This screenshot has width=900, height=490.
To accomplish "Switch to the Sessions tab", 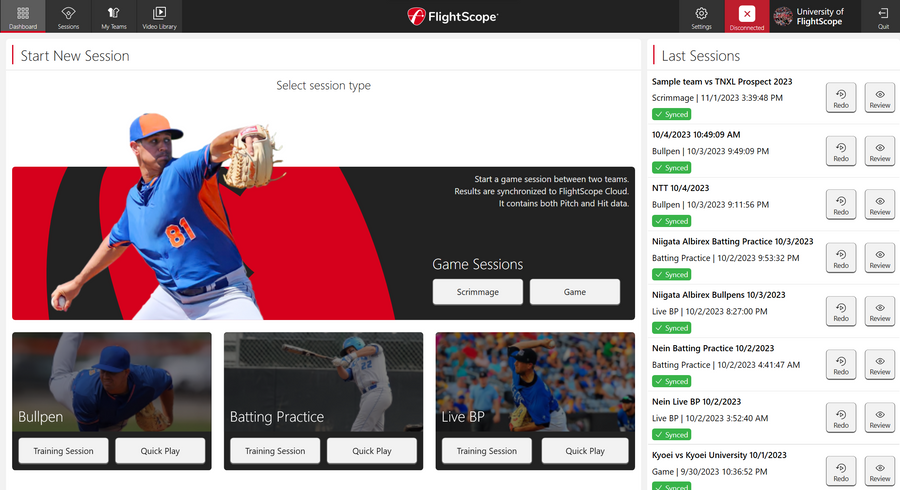I will coord(68,16).
